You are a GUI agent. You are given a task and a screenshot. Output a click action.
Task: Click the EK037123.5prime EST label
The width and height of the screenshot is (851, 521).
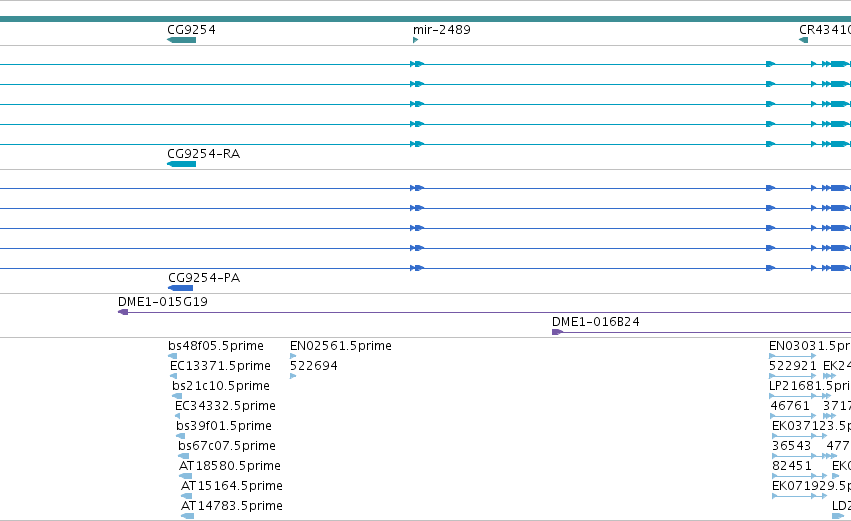click(811, 426)
